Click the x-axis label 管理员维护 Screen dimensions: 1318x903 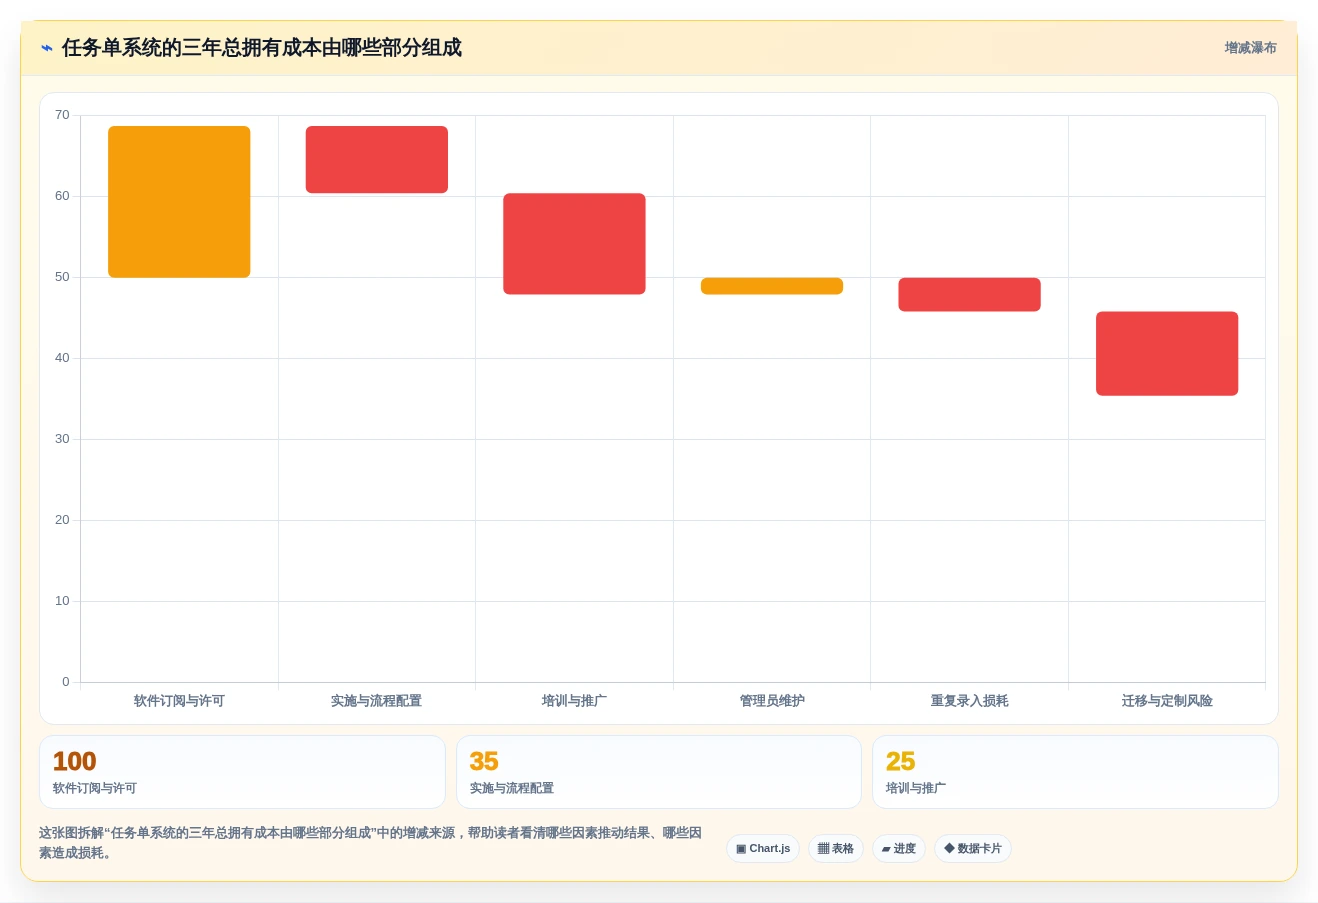pyautogui.click(x=772, y=701)
